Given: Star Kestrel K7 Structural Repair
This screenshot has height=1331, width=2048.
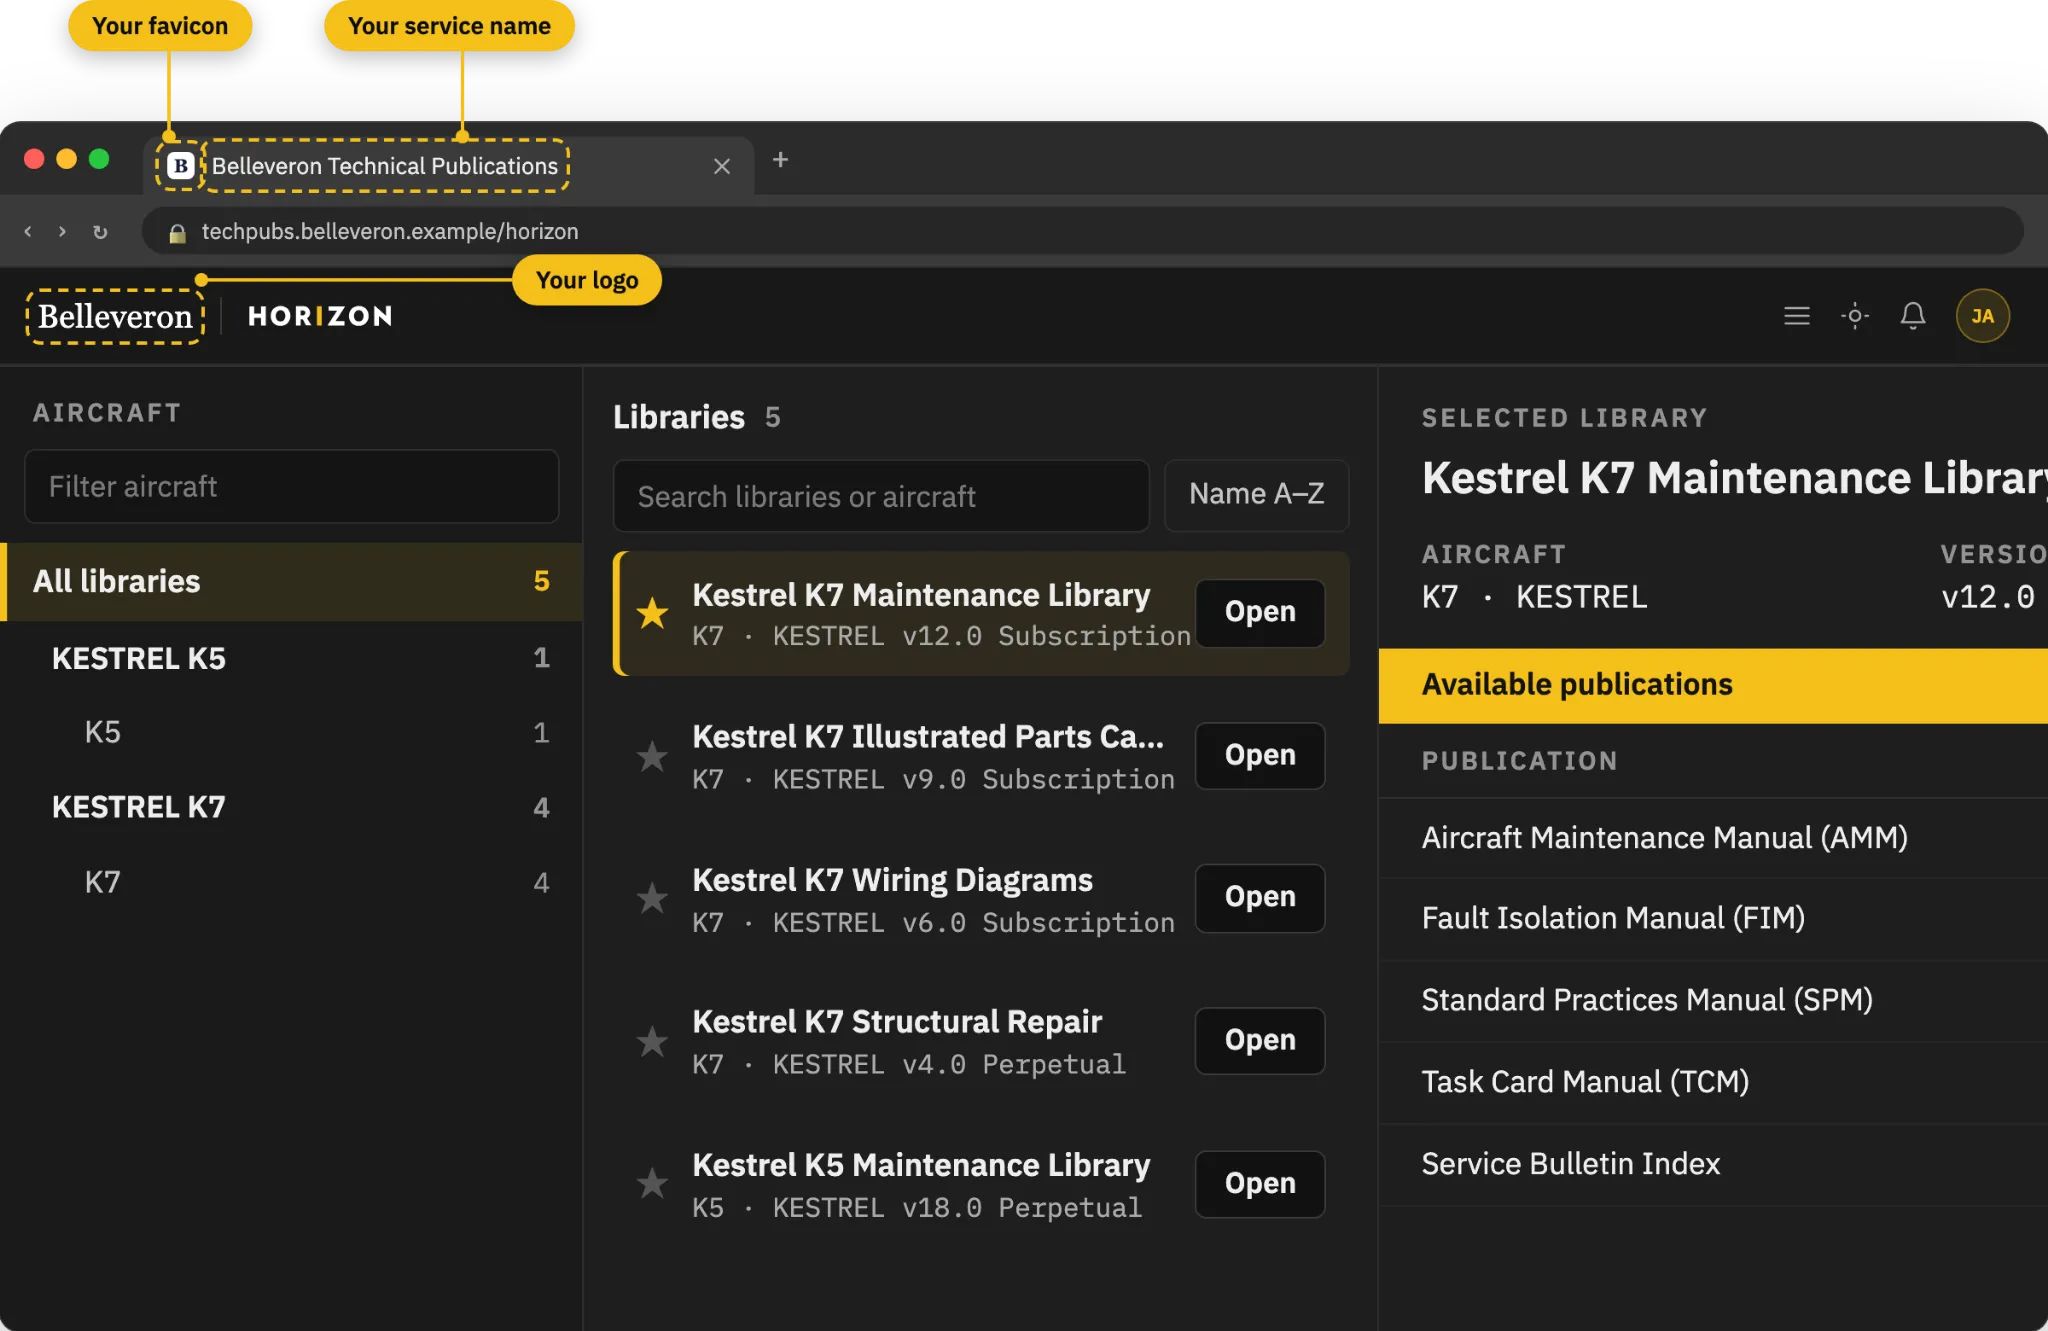Looking at the screenshot, I should pos(652,1042).
